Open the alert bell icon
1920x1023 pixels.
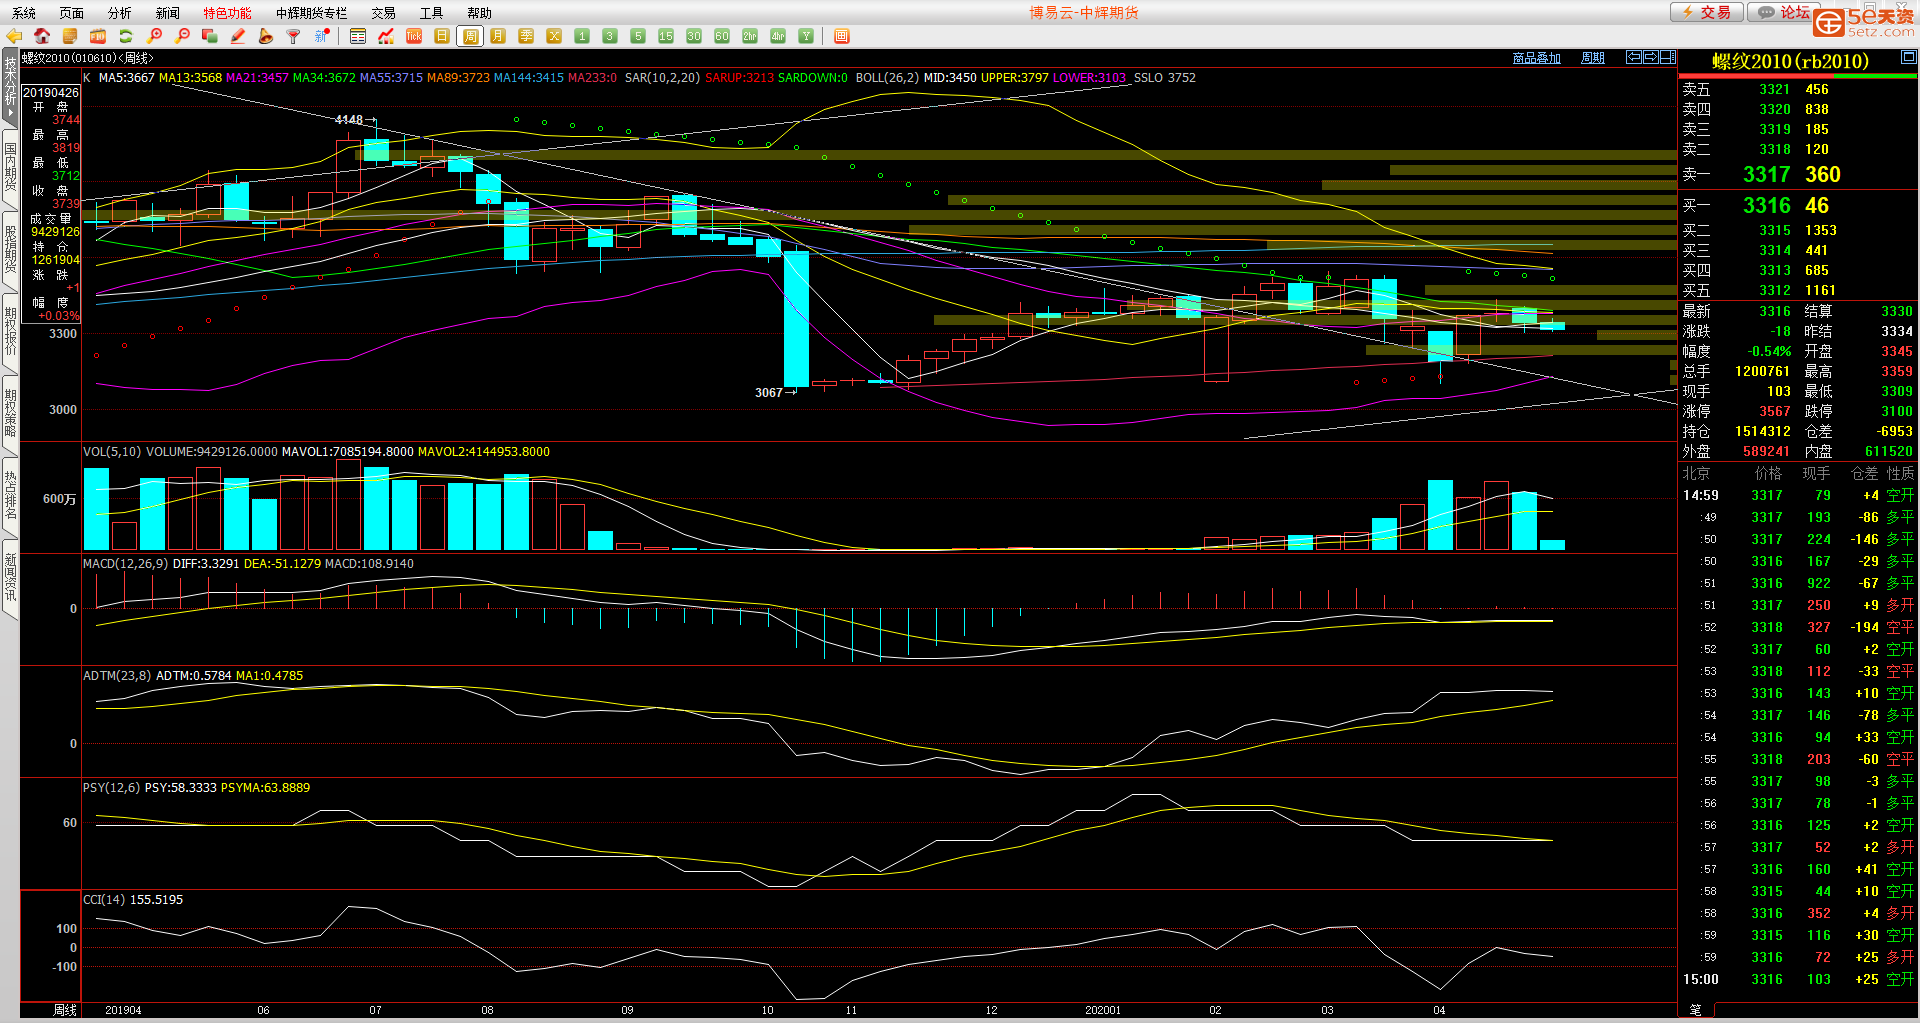pos(266,36)
